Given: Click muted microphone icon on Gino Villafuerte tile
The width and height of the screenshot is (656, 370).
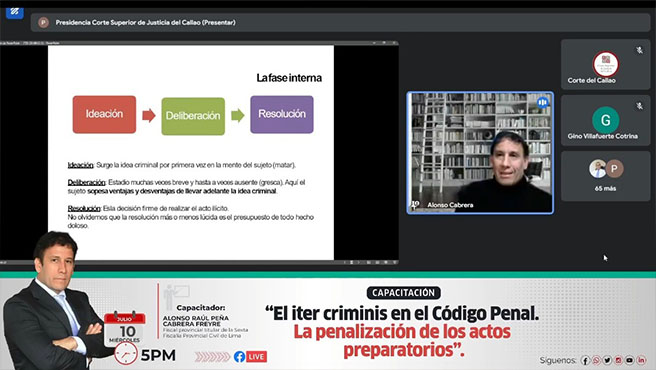Looking at the screenshot, I should pyautogui.click(x=639, y=106).
